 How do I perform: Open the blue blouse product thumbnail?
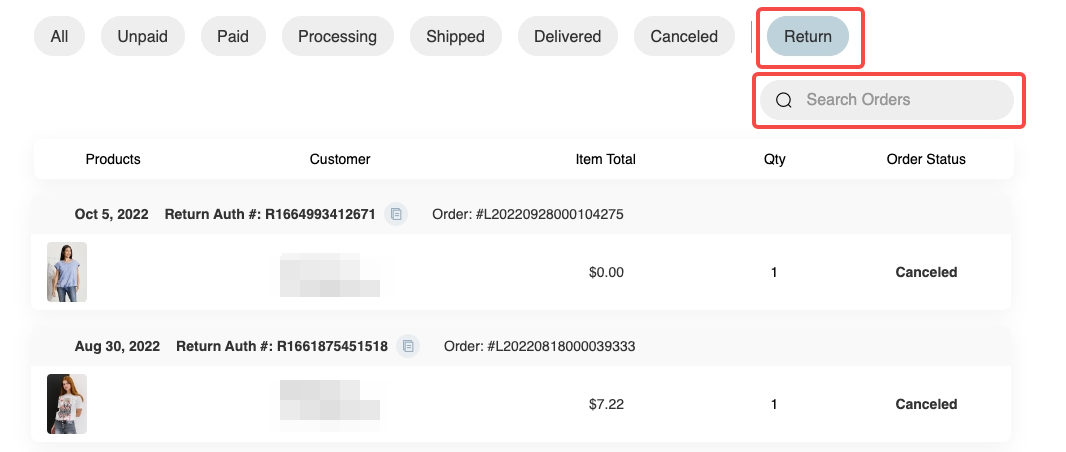67,272
